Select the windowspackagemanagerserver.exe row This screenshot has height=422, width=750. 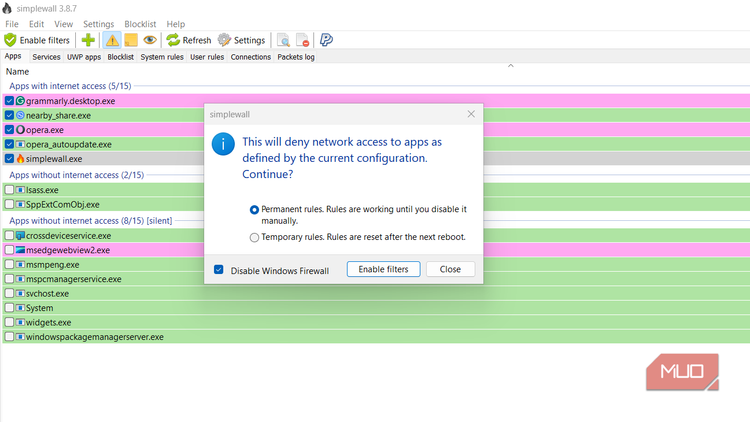pos(376,336)
